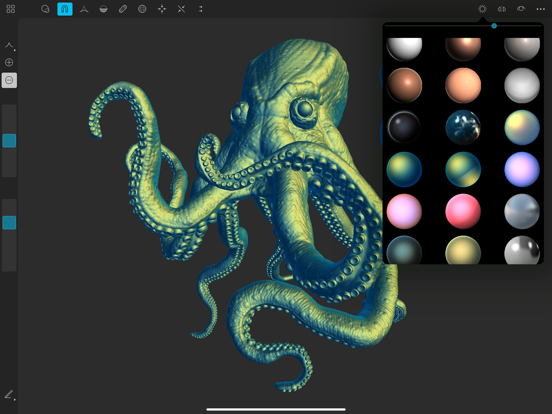
Task: Select the circle grid sphere tool icon
Action: pyautogui.click(x=142, y=9)
